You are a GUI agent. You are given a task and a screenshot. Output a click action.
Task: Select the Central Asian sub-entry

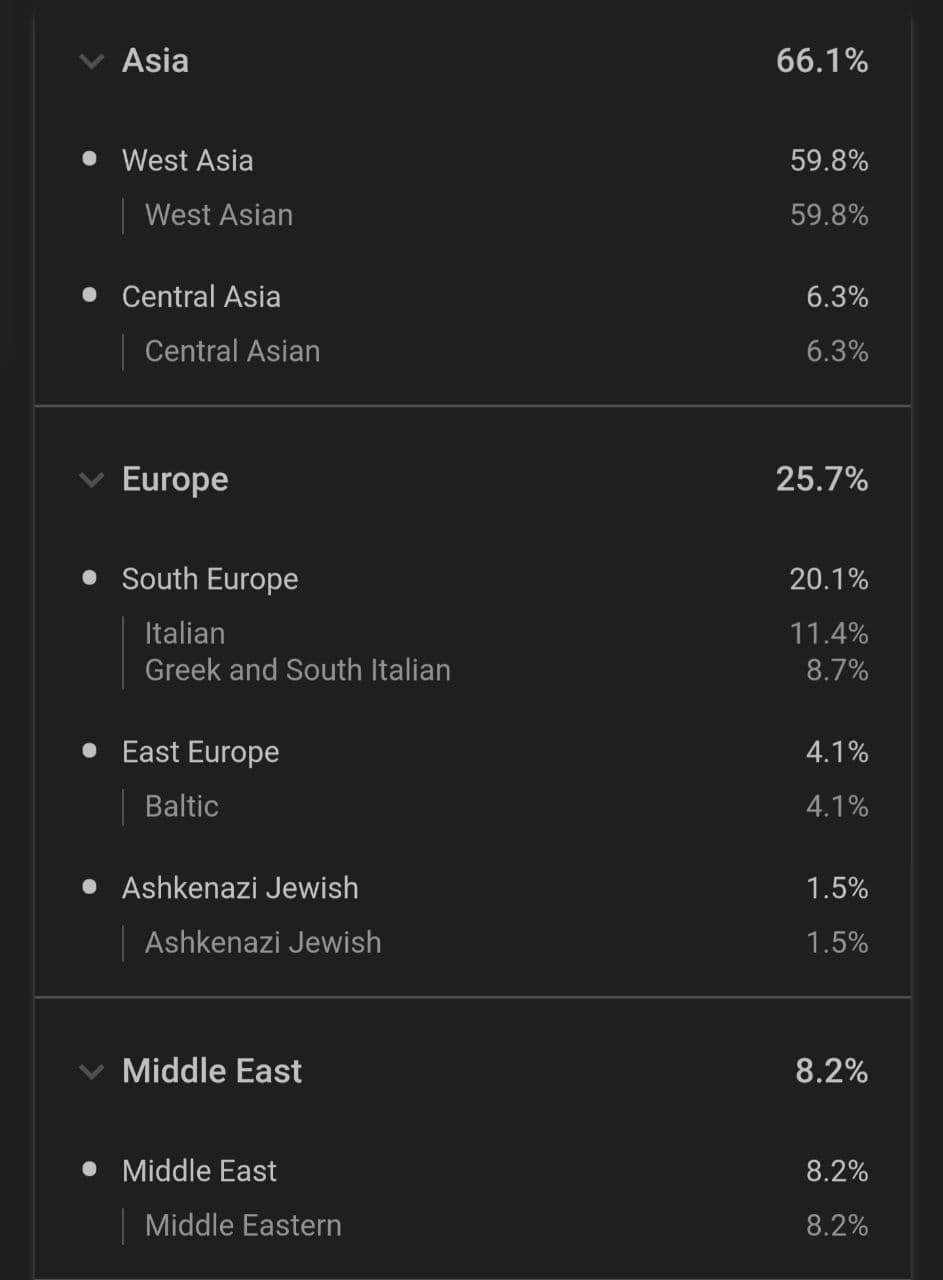point(232,351)
